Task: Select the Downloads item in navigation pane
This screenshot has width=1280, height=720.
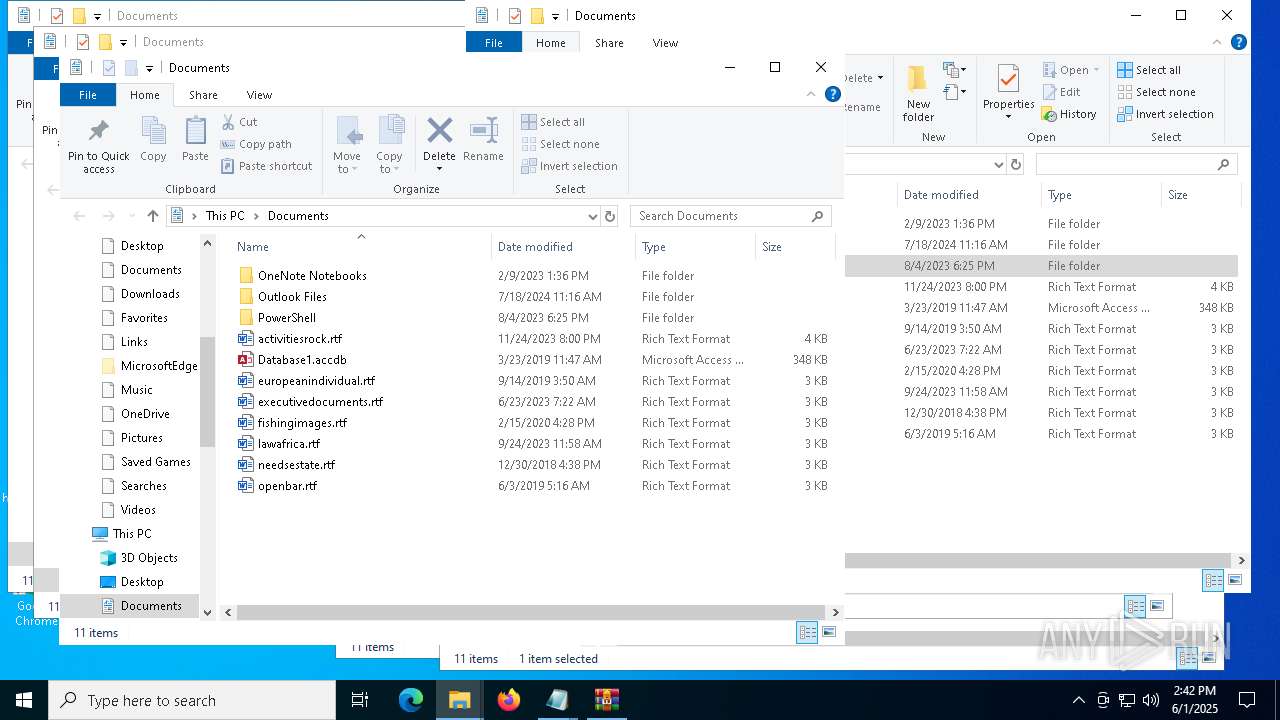Action: pyautogui.click(x=150, y=294)
